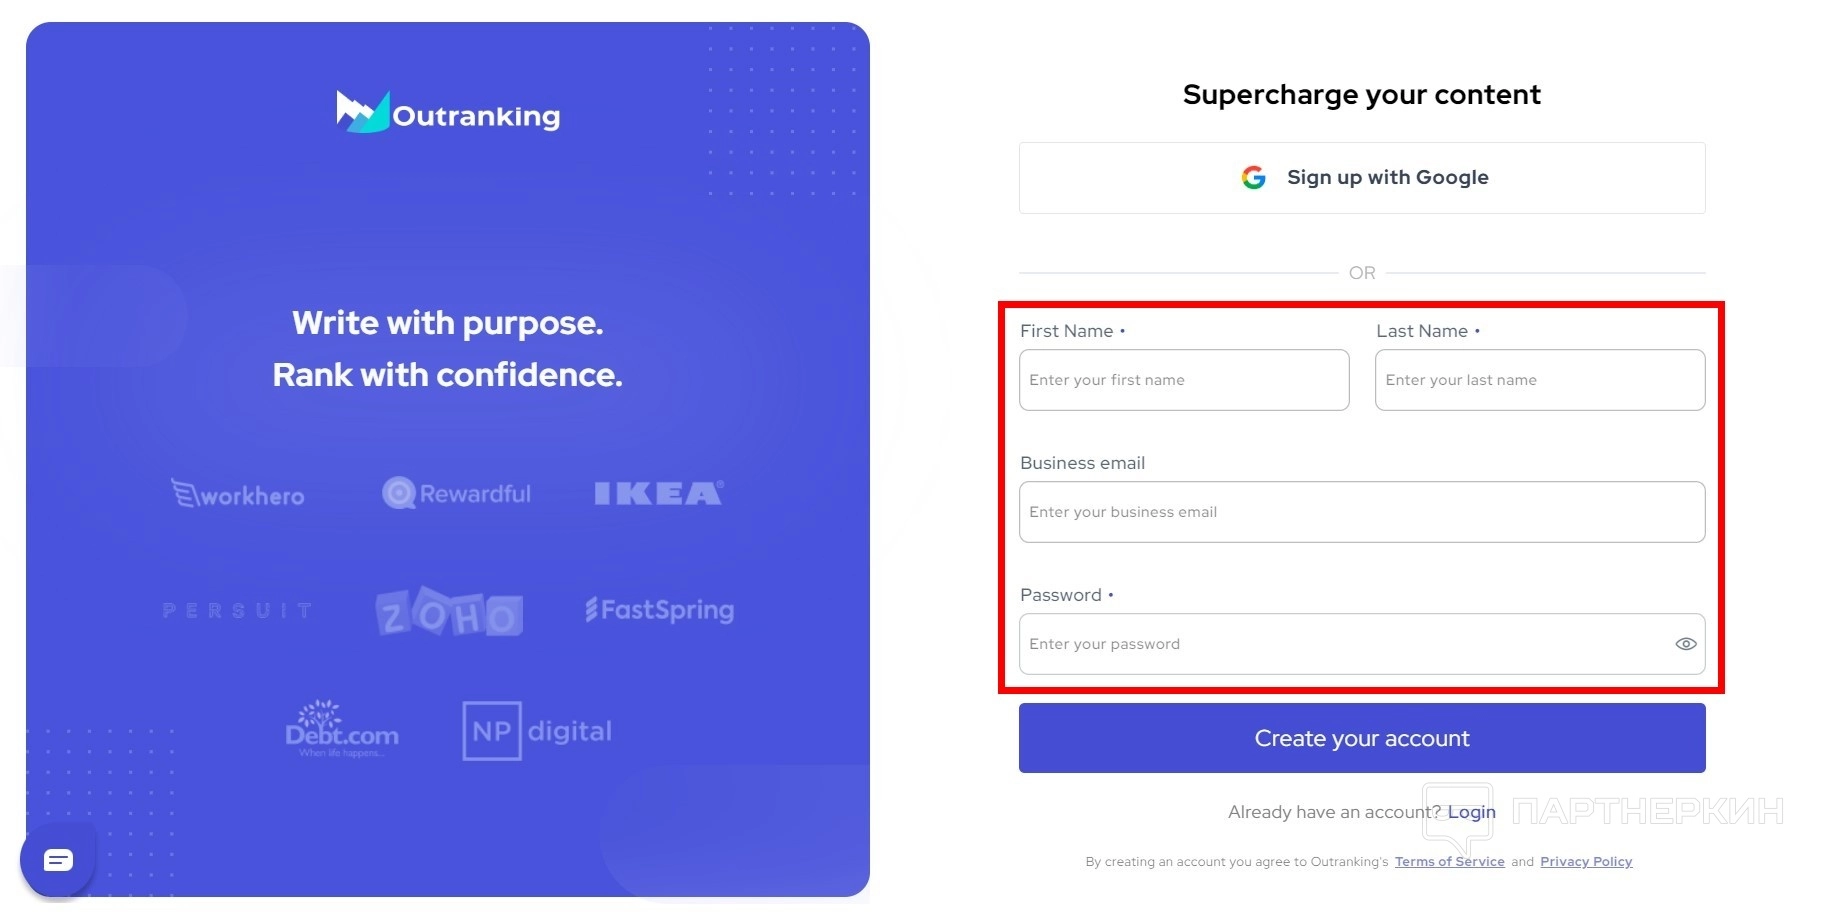Screen dimensions: 1836x912
Task: Click the Debt.com logo
Action: (x=341, y=730)
